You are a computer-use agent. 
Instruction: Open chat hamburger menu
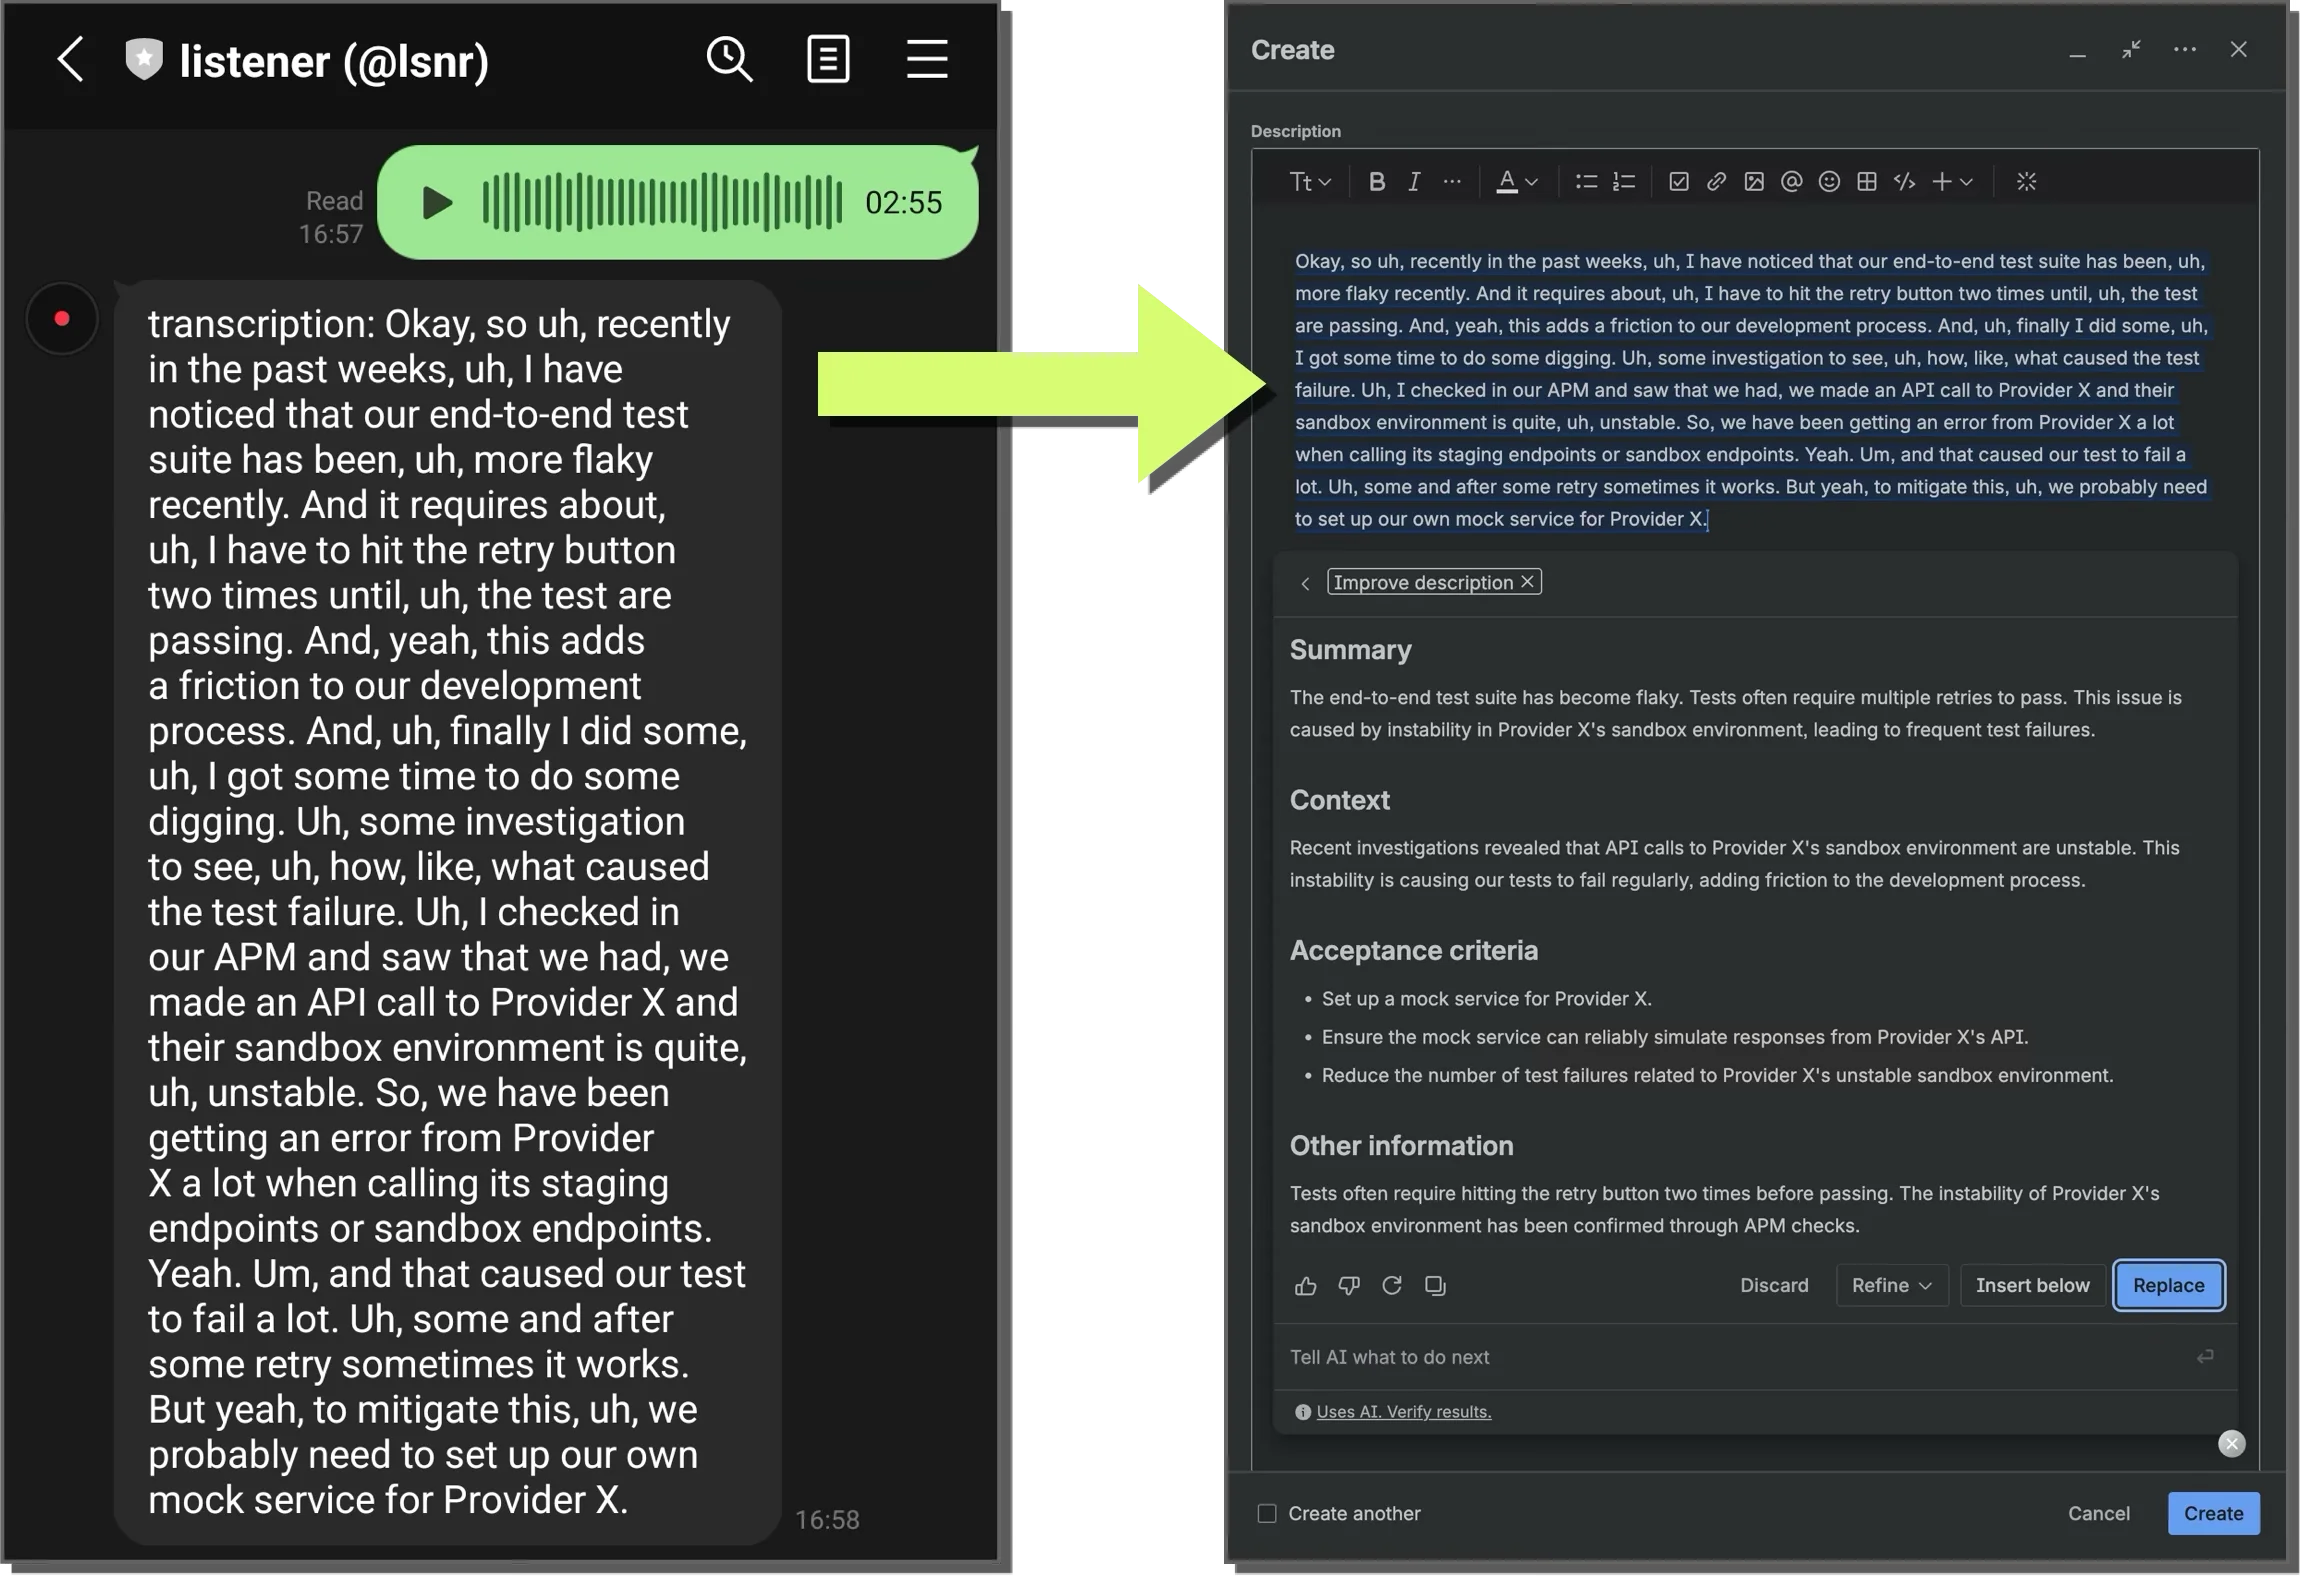[927, 60]
